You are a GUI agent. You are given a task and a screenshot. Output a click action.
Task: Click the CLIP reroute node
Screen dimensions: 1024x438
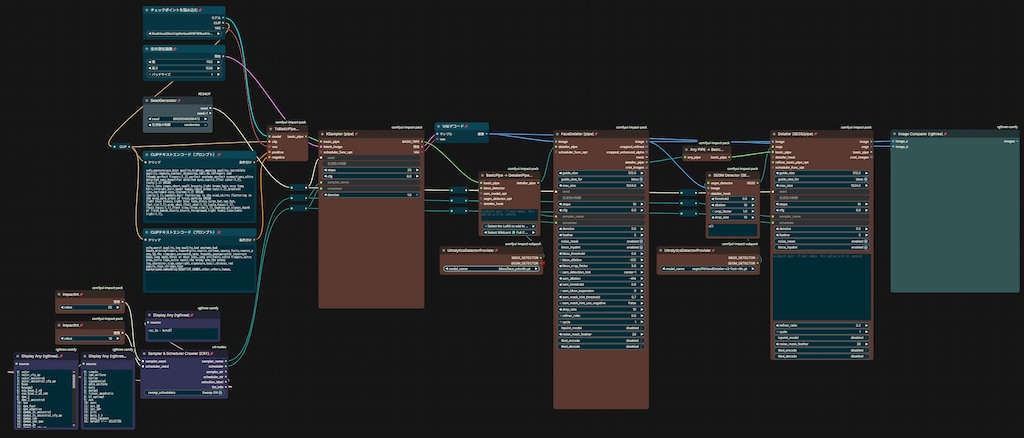[x=121, y=147]
